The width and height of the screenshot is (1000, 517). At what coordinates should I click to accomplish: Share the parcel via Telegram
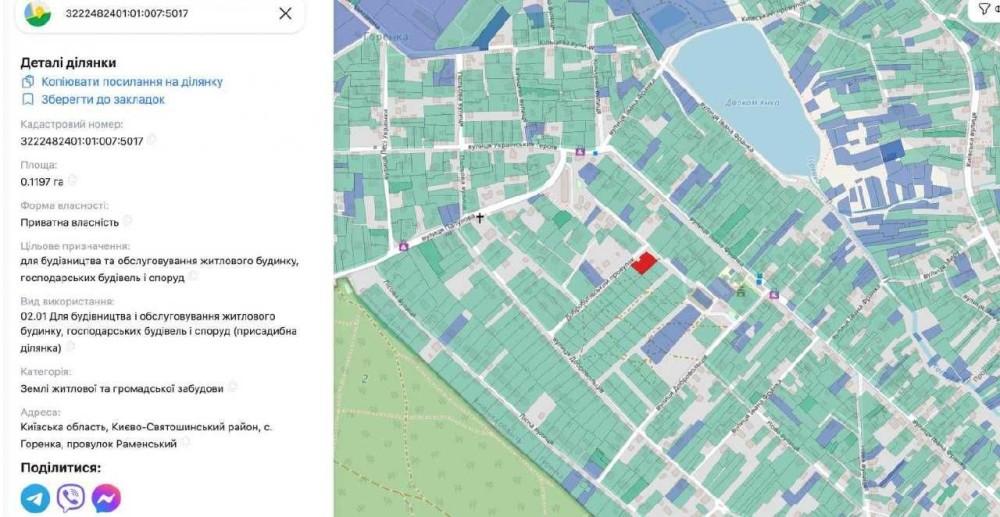pyautogui.click(x=35, y=498)
